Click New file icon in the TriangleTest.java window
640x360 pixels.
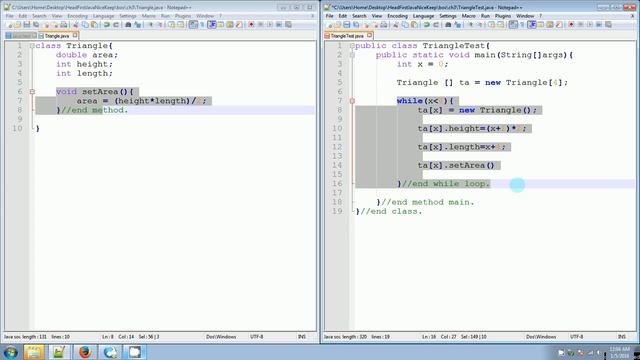[x=329, y=25]
